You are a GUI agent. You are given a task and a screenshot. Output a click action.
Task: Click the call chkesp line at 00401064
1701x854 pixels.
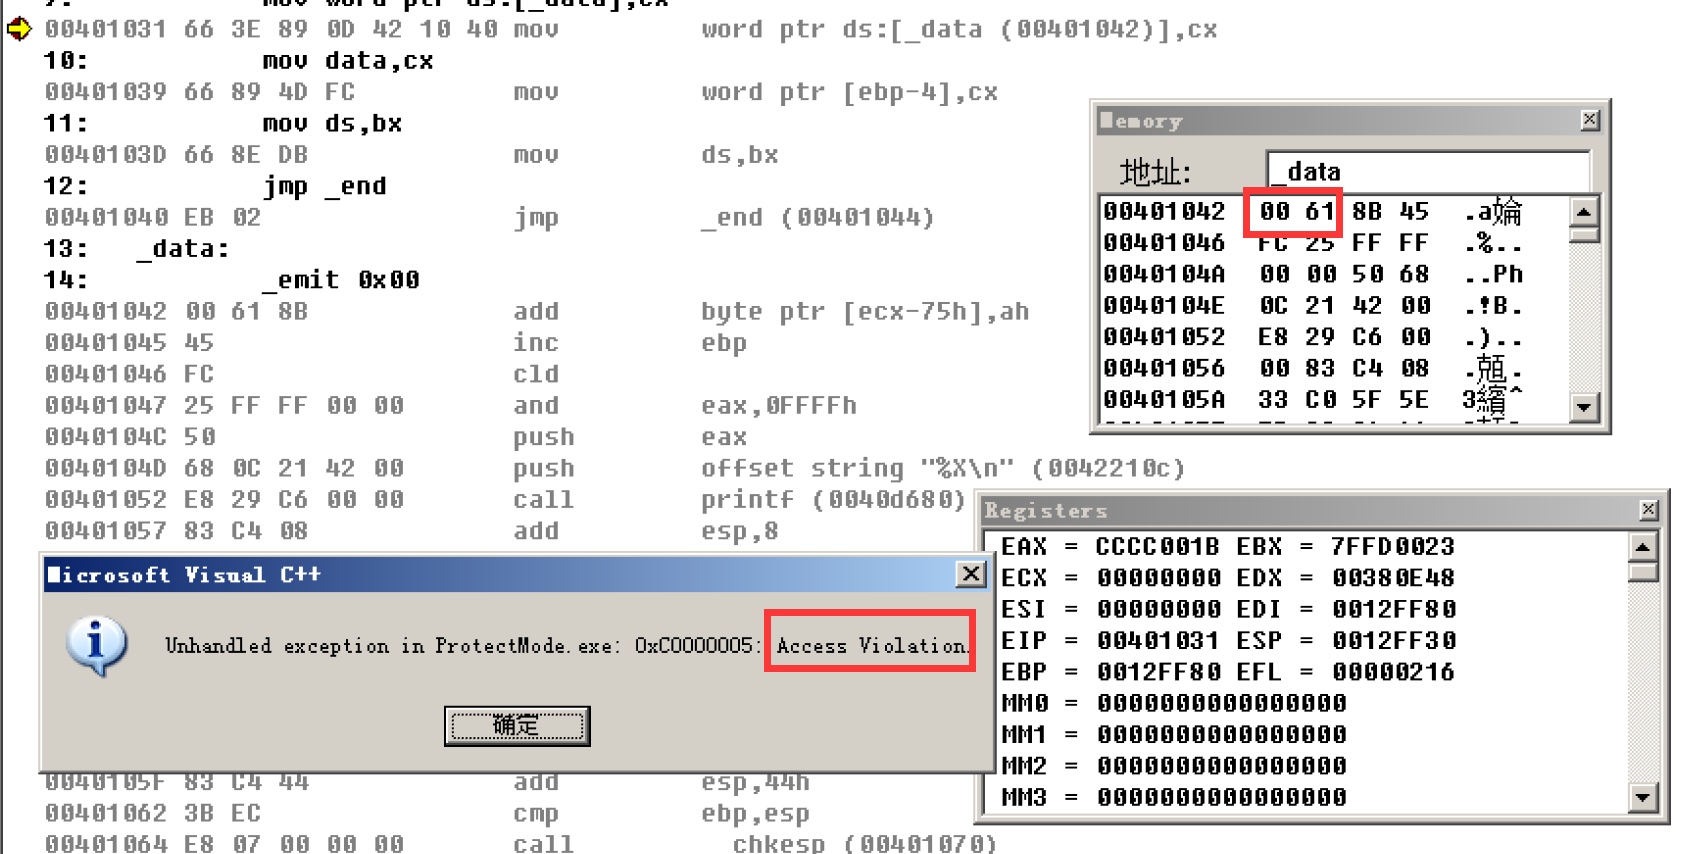520,844
